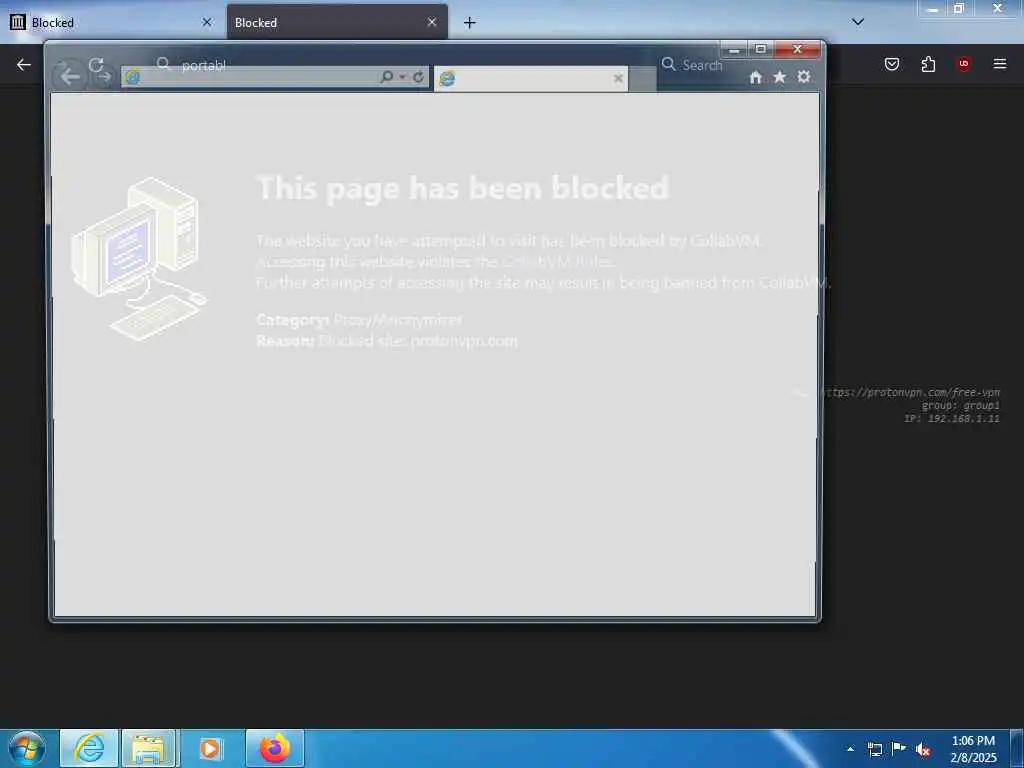
Task: Click Internet Explorer window forward button
Action: tap(104, 77)
